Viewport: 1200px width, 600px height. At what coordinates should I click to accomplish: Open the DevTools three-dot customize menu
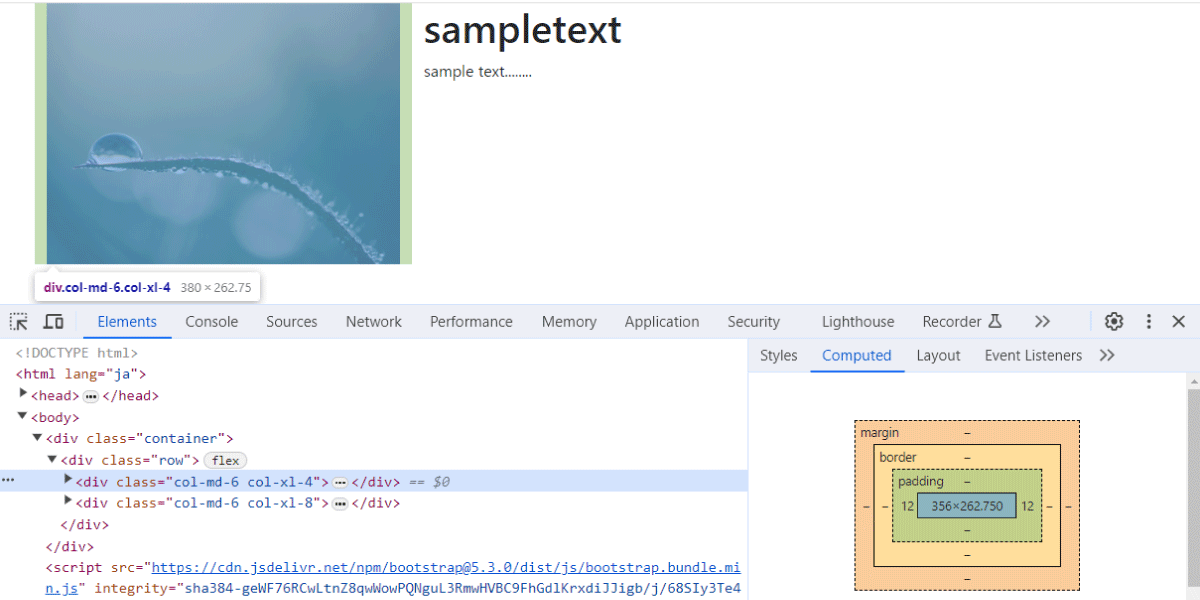coord(1149,322)
